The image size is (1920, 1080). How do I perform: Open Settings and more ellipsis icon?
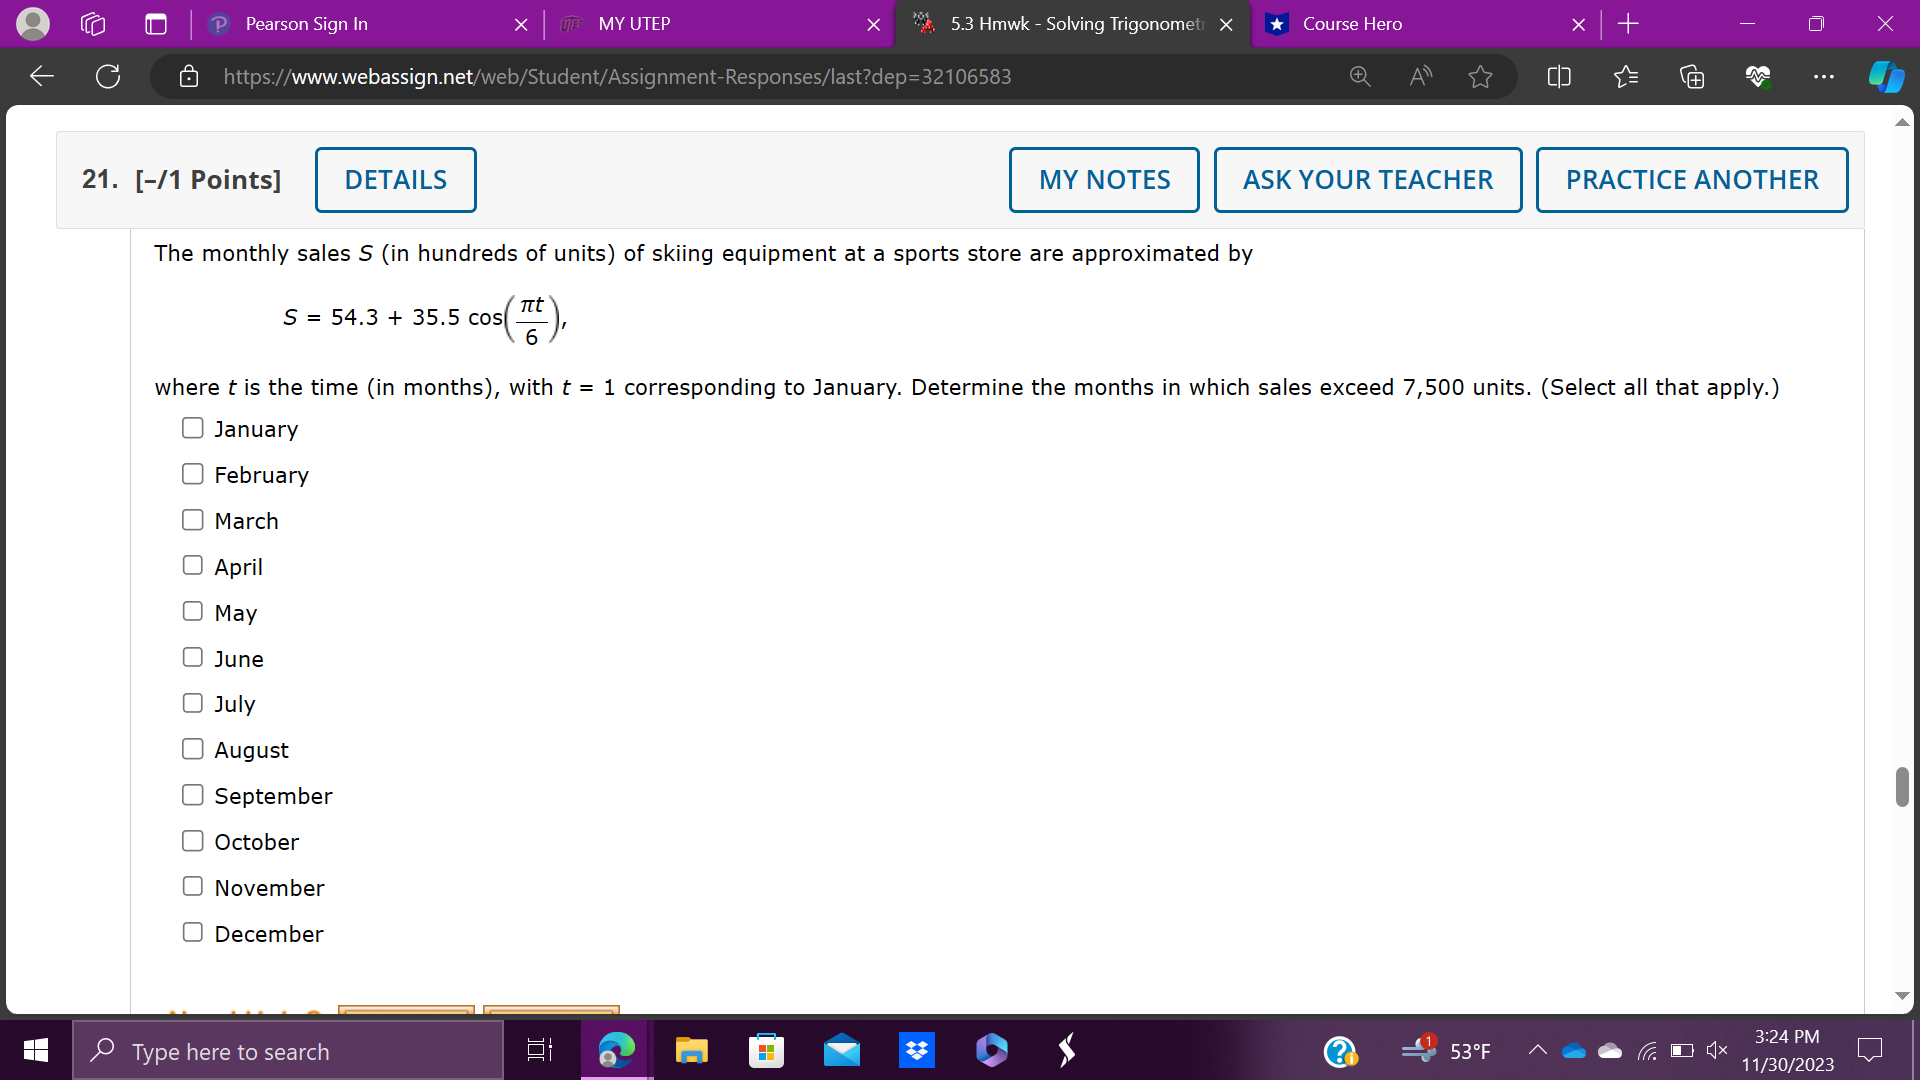click(x=1824, y=76)
